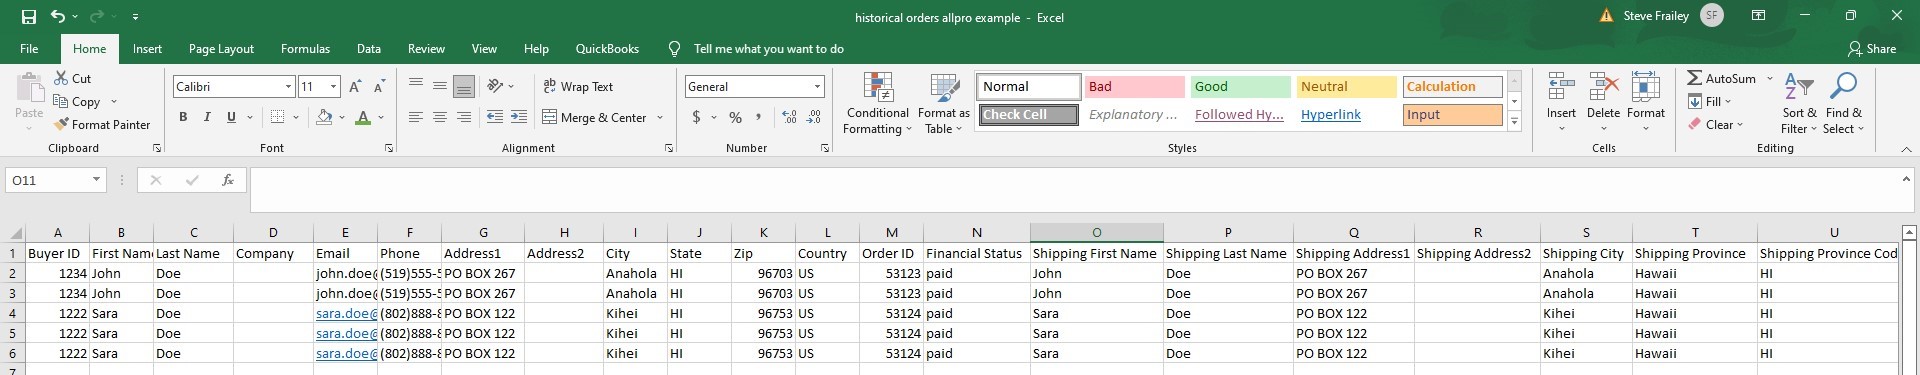Open Format as Table gallery
This screenshot has width=1920, height=375.
click(x=944, y=104)
